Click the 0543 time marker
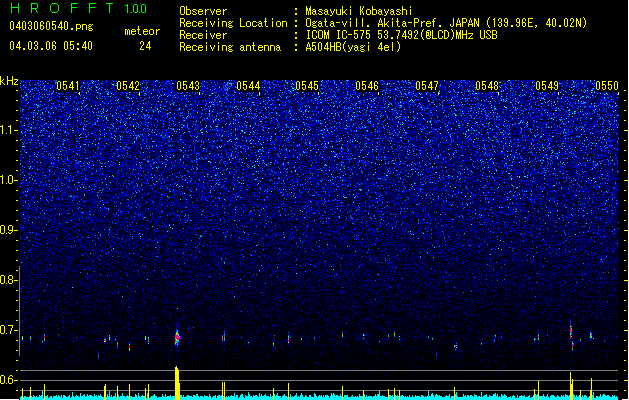The height and width of the screenshot is (400, 629). (x=188, y=86)
